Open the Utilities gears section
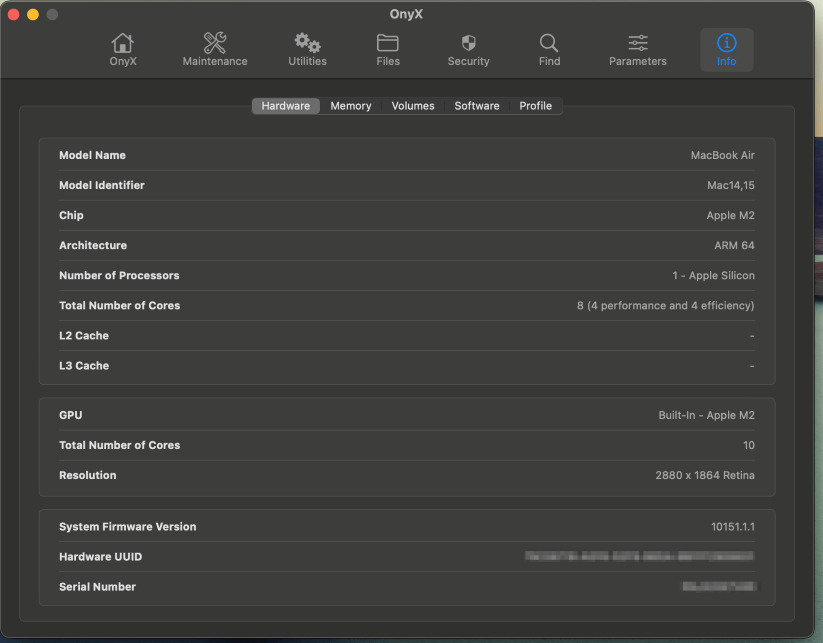Viewport: 823px width, 643px height. [x=307, y=50]
